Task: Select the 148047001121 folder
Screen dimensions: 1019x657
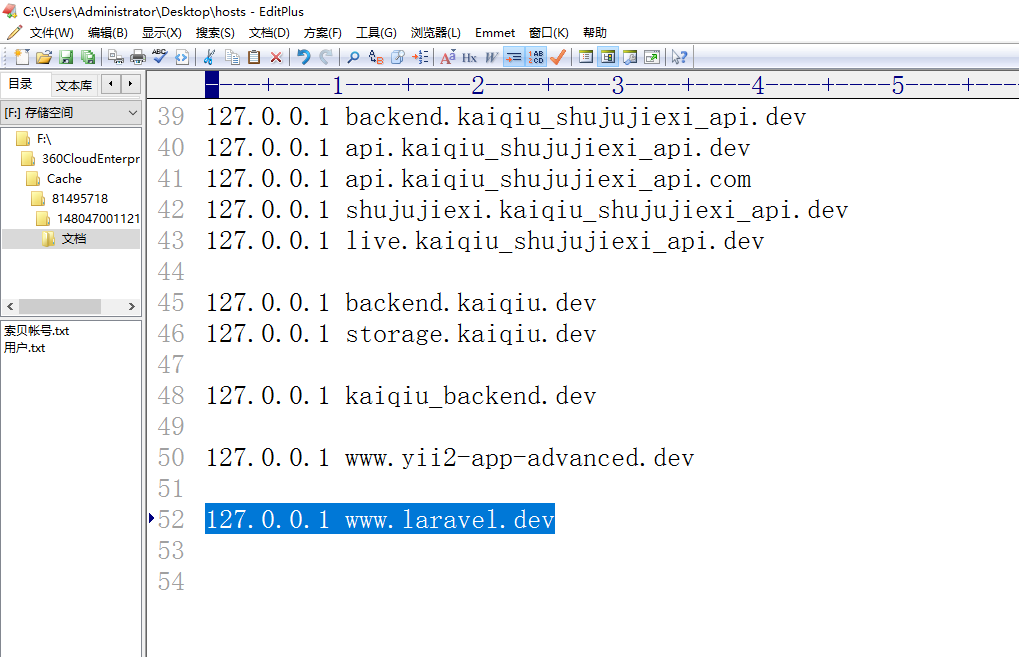Action: (98, 218)
